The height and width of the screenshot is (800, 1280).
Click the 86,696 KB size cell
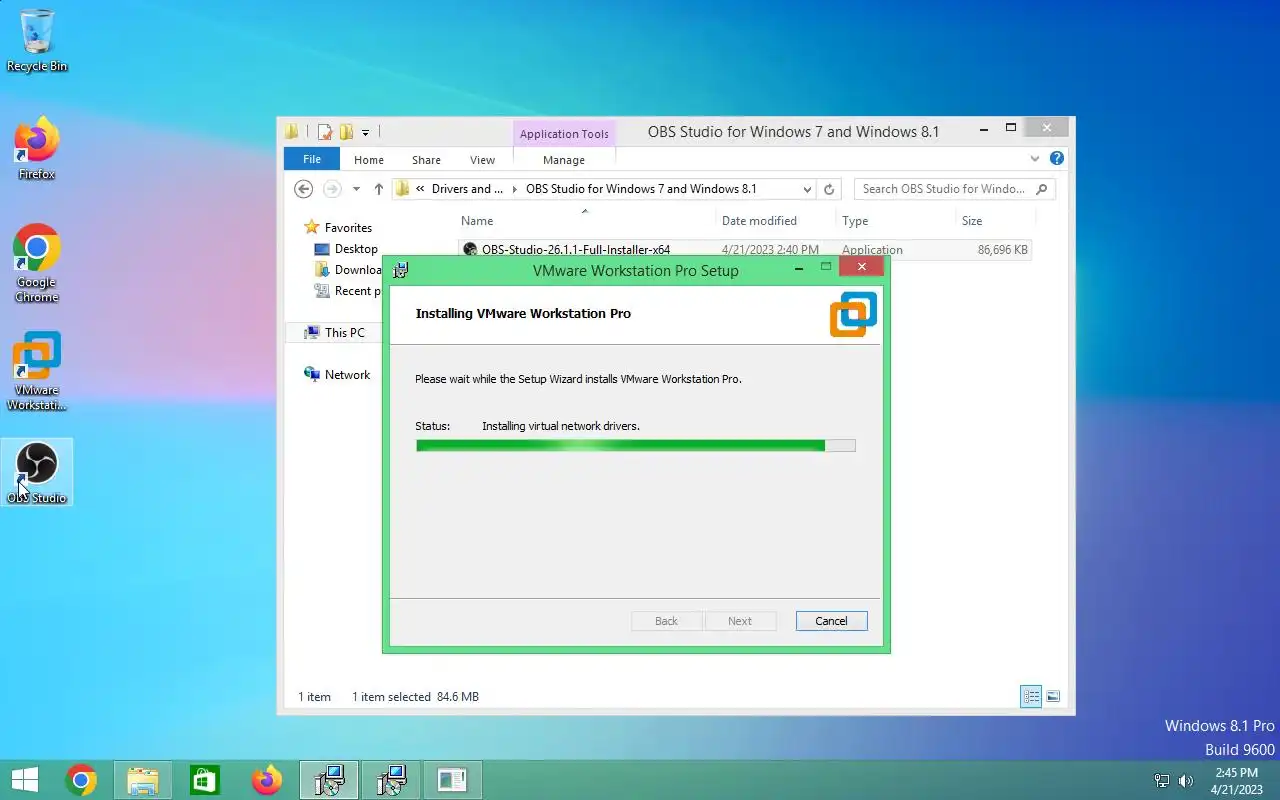1003,250
